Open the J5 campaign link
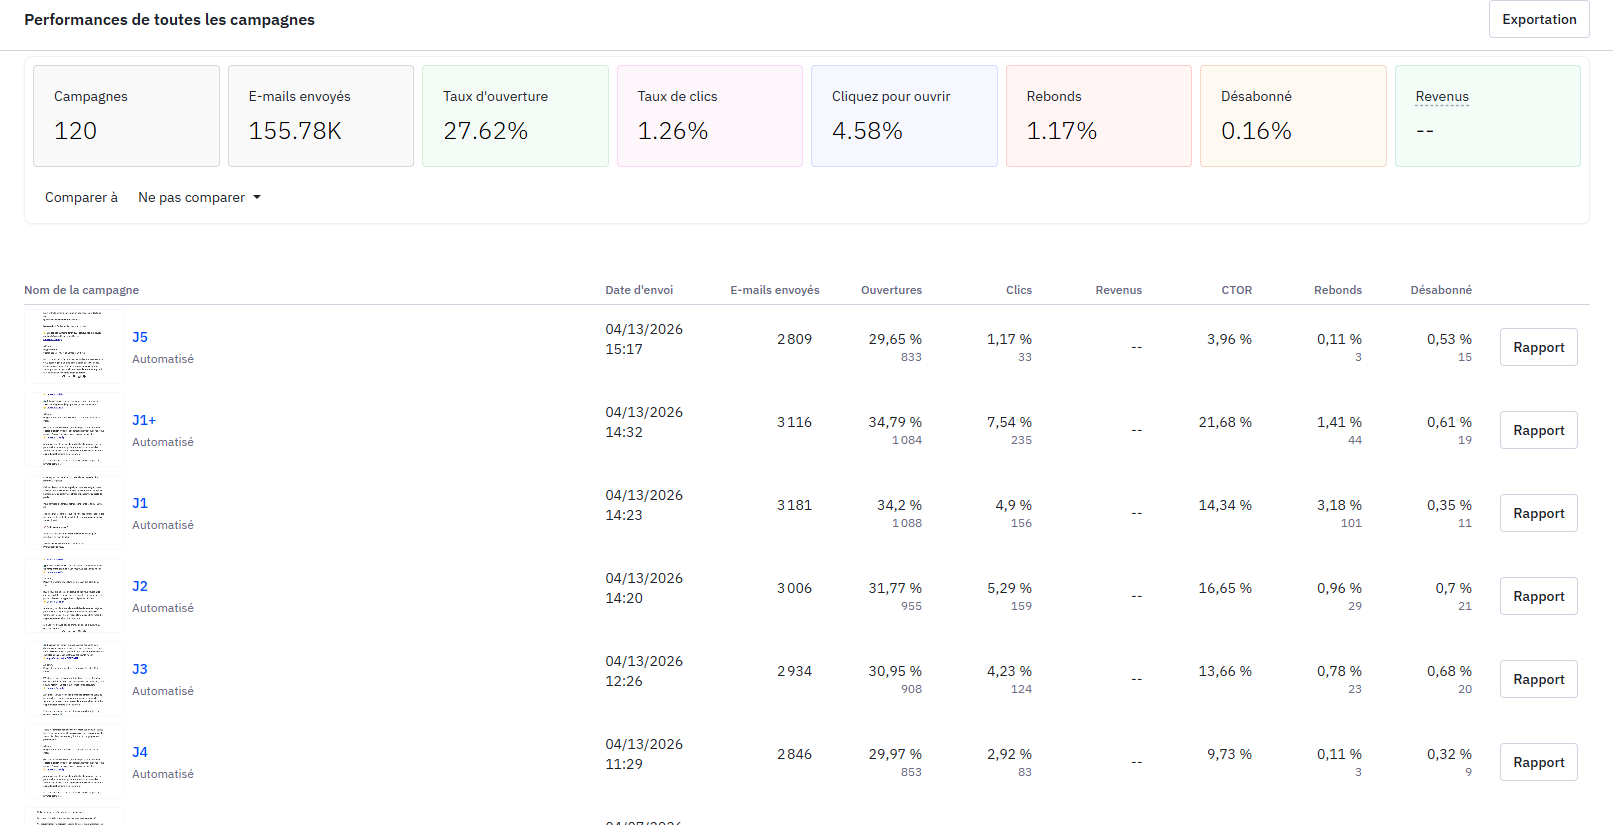This screenshot has width=1613, height=825. 140,337
